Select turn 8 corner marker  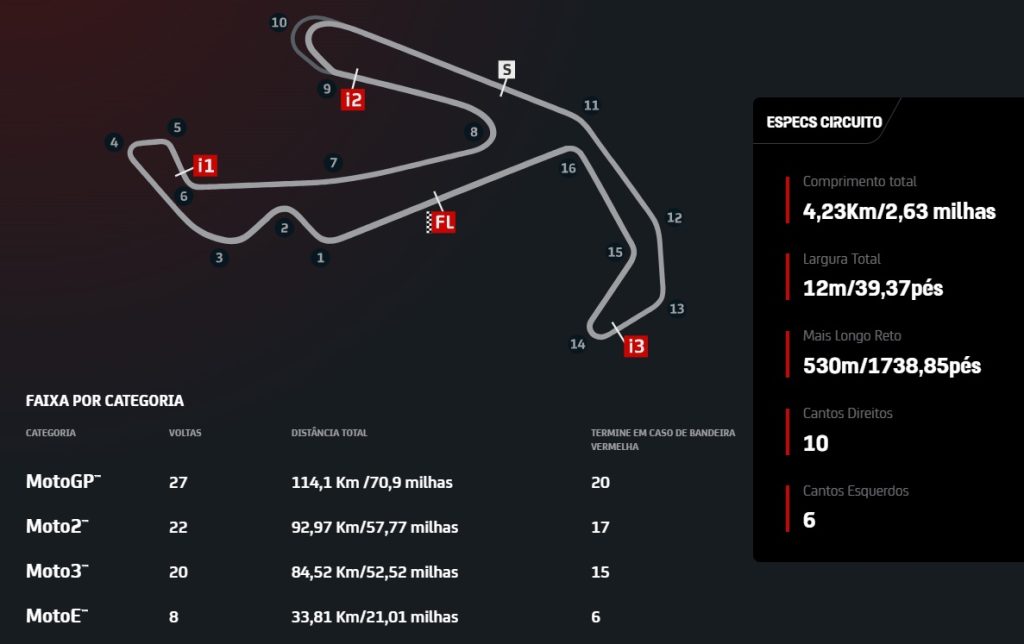[473, 132]
